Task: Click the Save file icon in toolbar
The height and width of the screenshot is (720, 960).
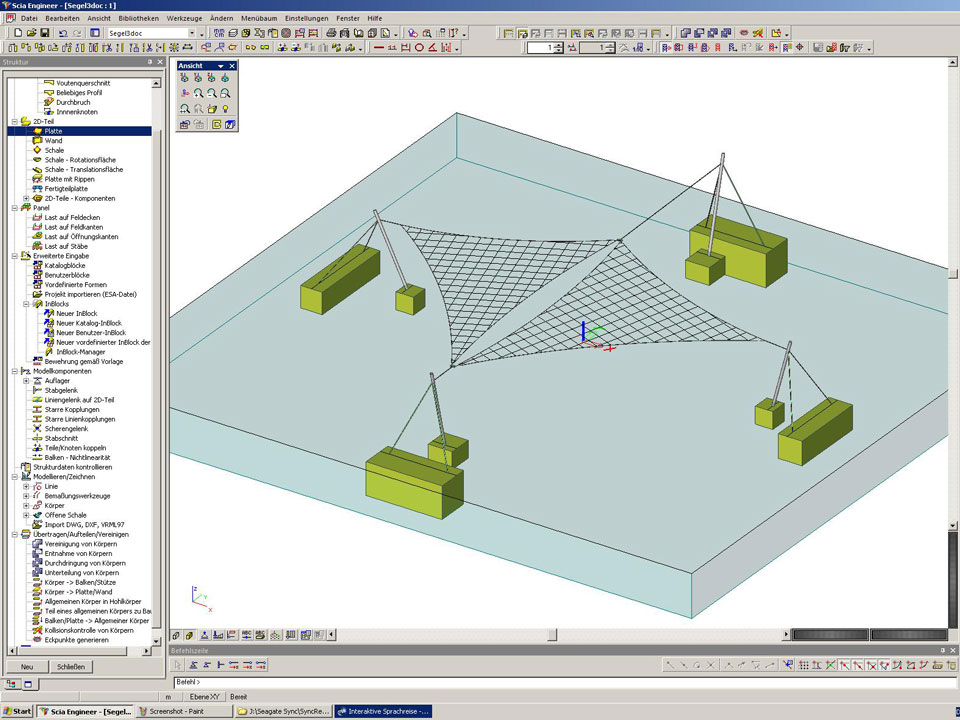Action: 44,33
